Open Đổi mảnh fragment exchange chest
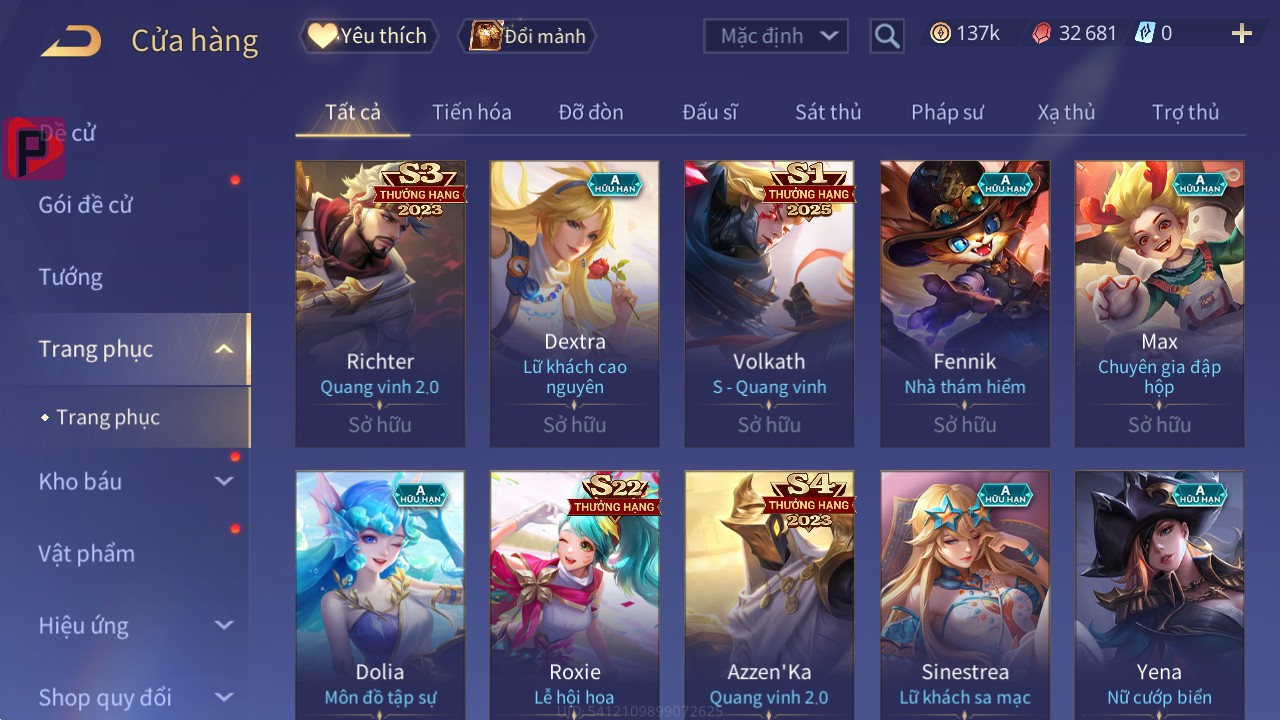The image size is (1280, 720). click(x=528, y=36)
